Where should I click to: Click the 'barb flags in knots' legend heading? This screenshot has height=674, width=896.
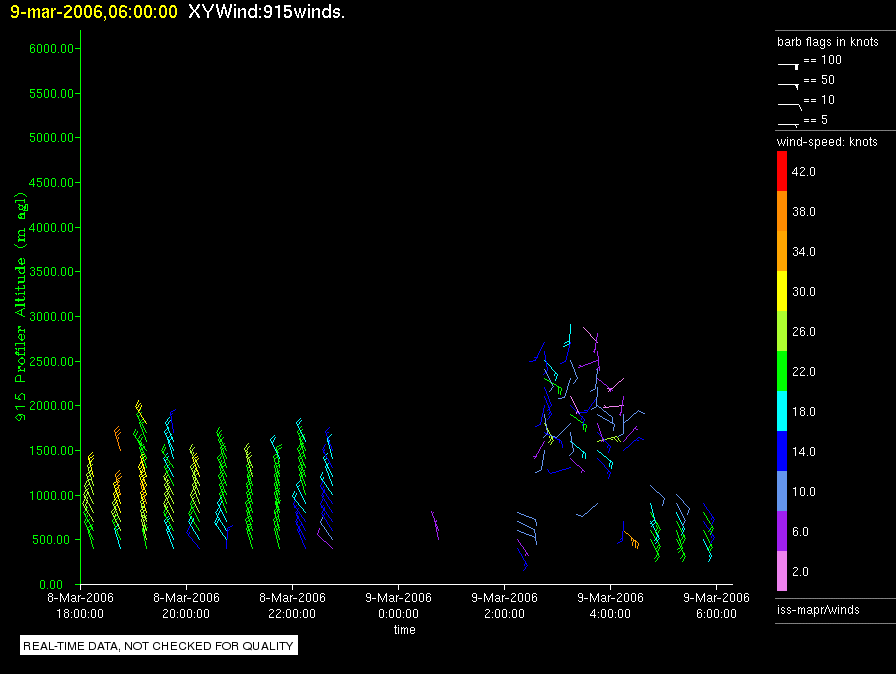pos(827,42)
